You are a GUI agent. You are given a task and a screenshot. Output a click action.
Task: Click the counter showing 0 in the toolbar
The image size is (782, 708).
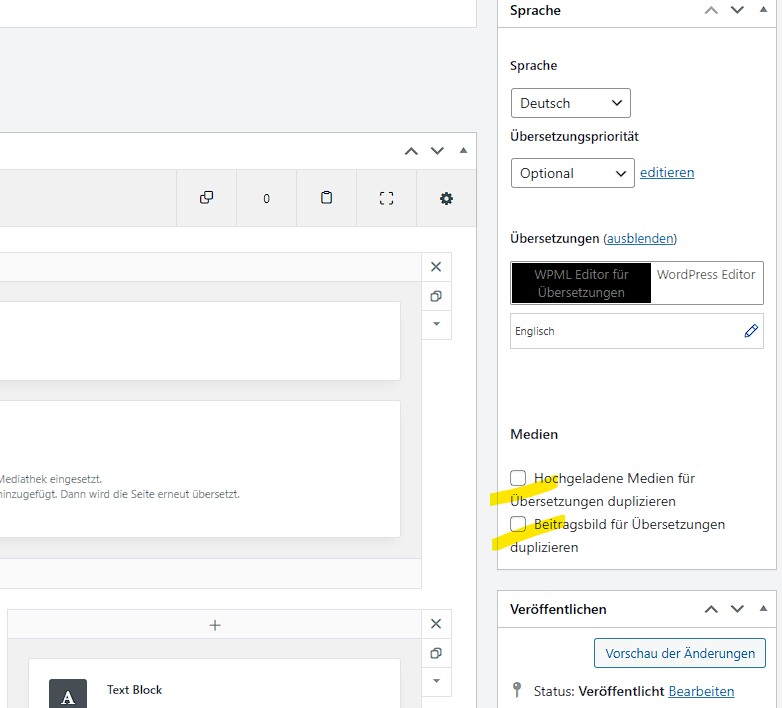click(266, 198)
